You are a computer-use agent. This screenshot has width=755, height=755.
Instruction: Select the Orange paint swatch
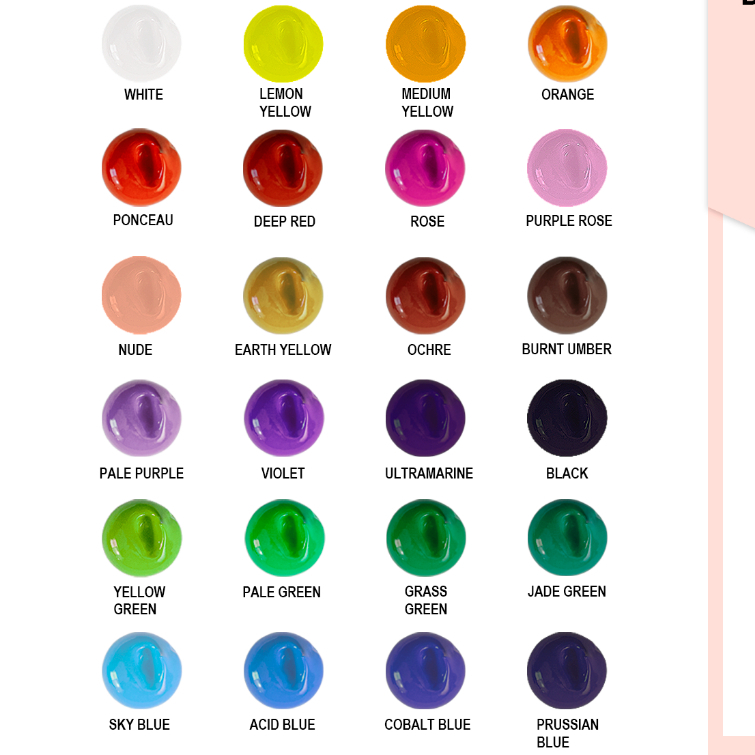(567, 43)
